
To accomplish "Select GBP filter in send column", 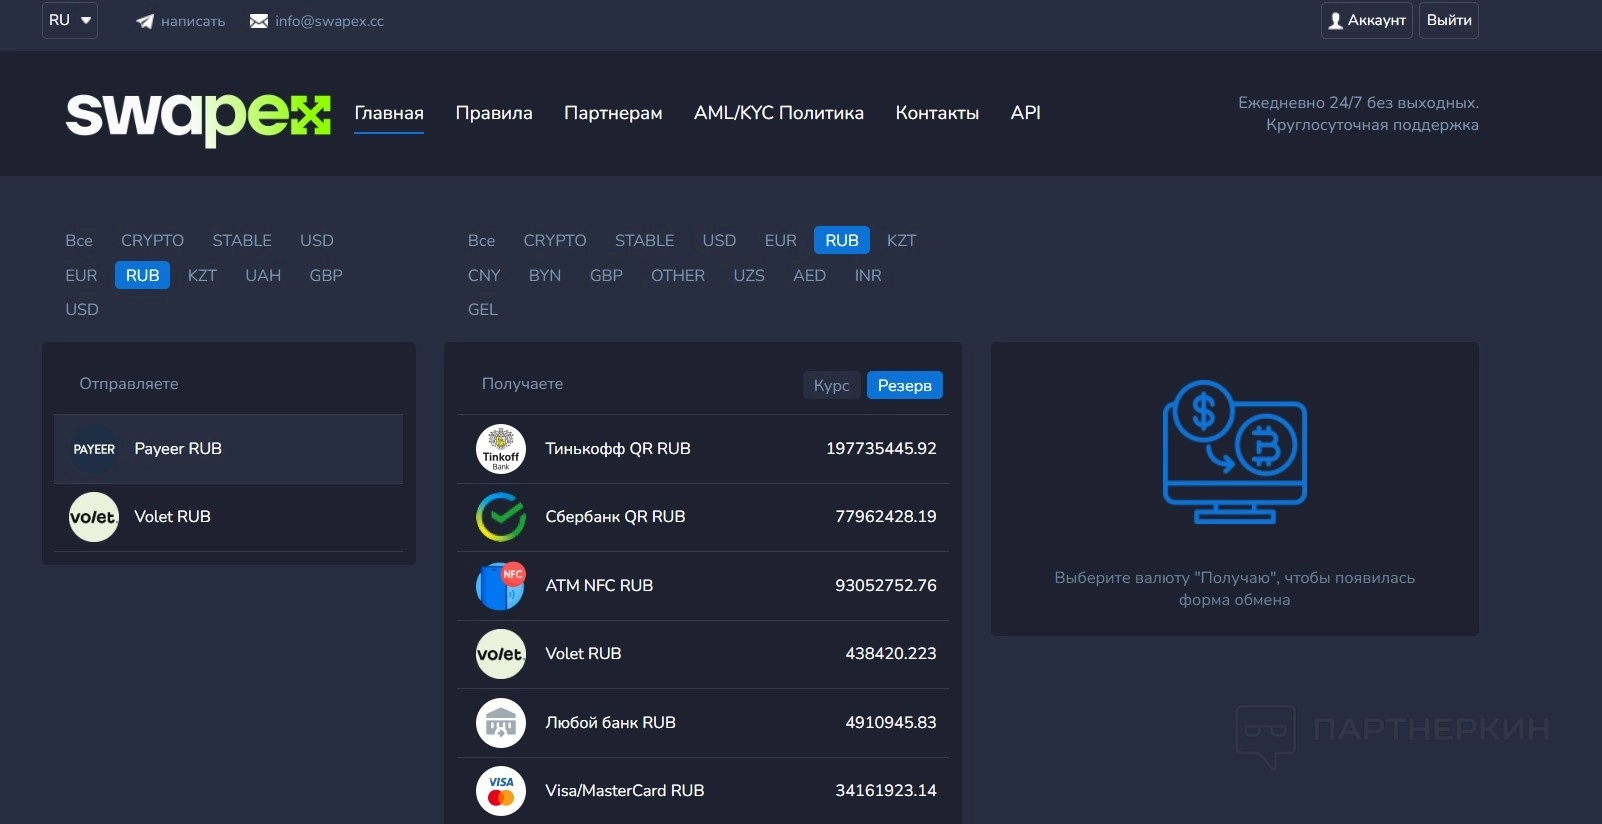I will pos(326,275).
